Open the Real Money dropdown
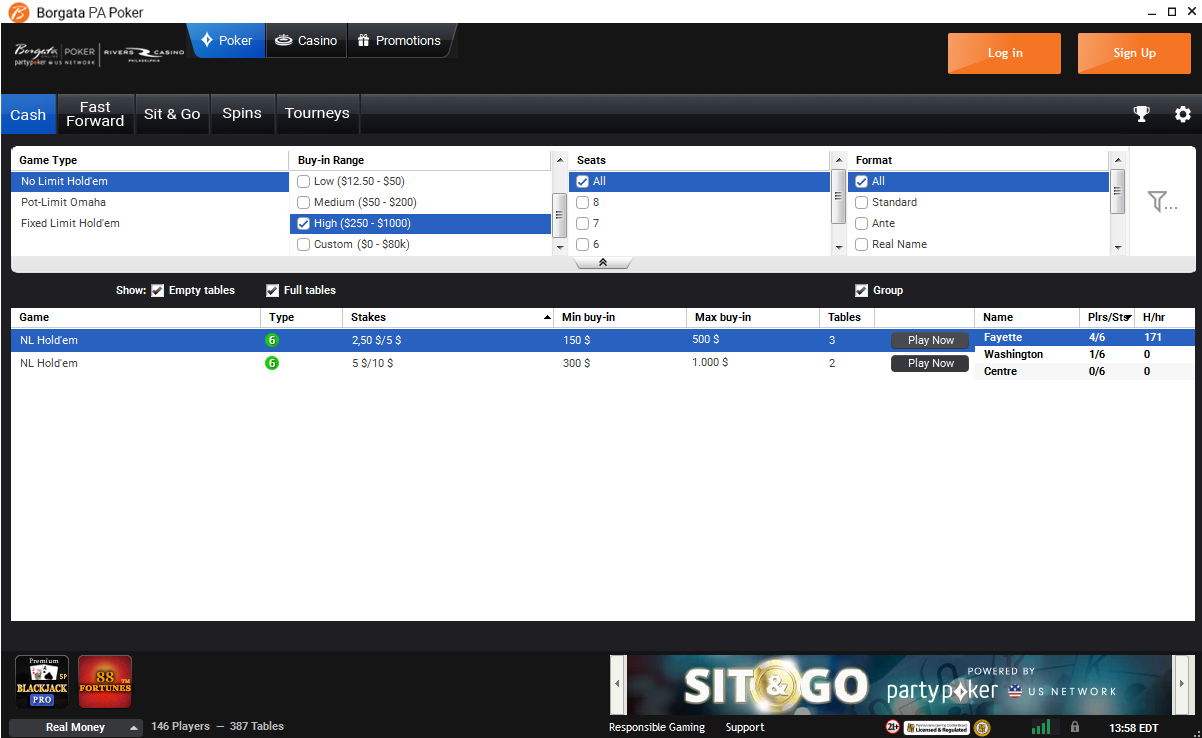 76,727
